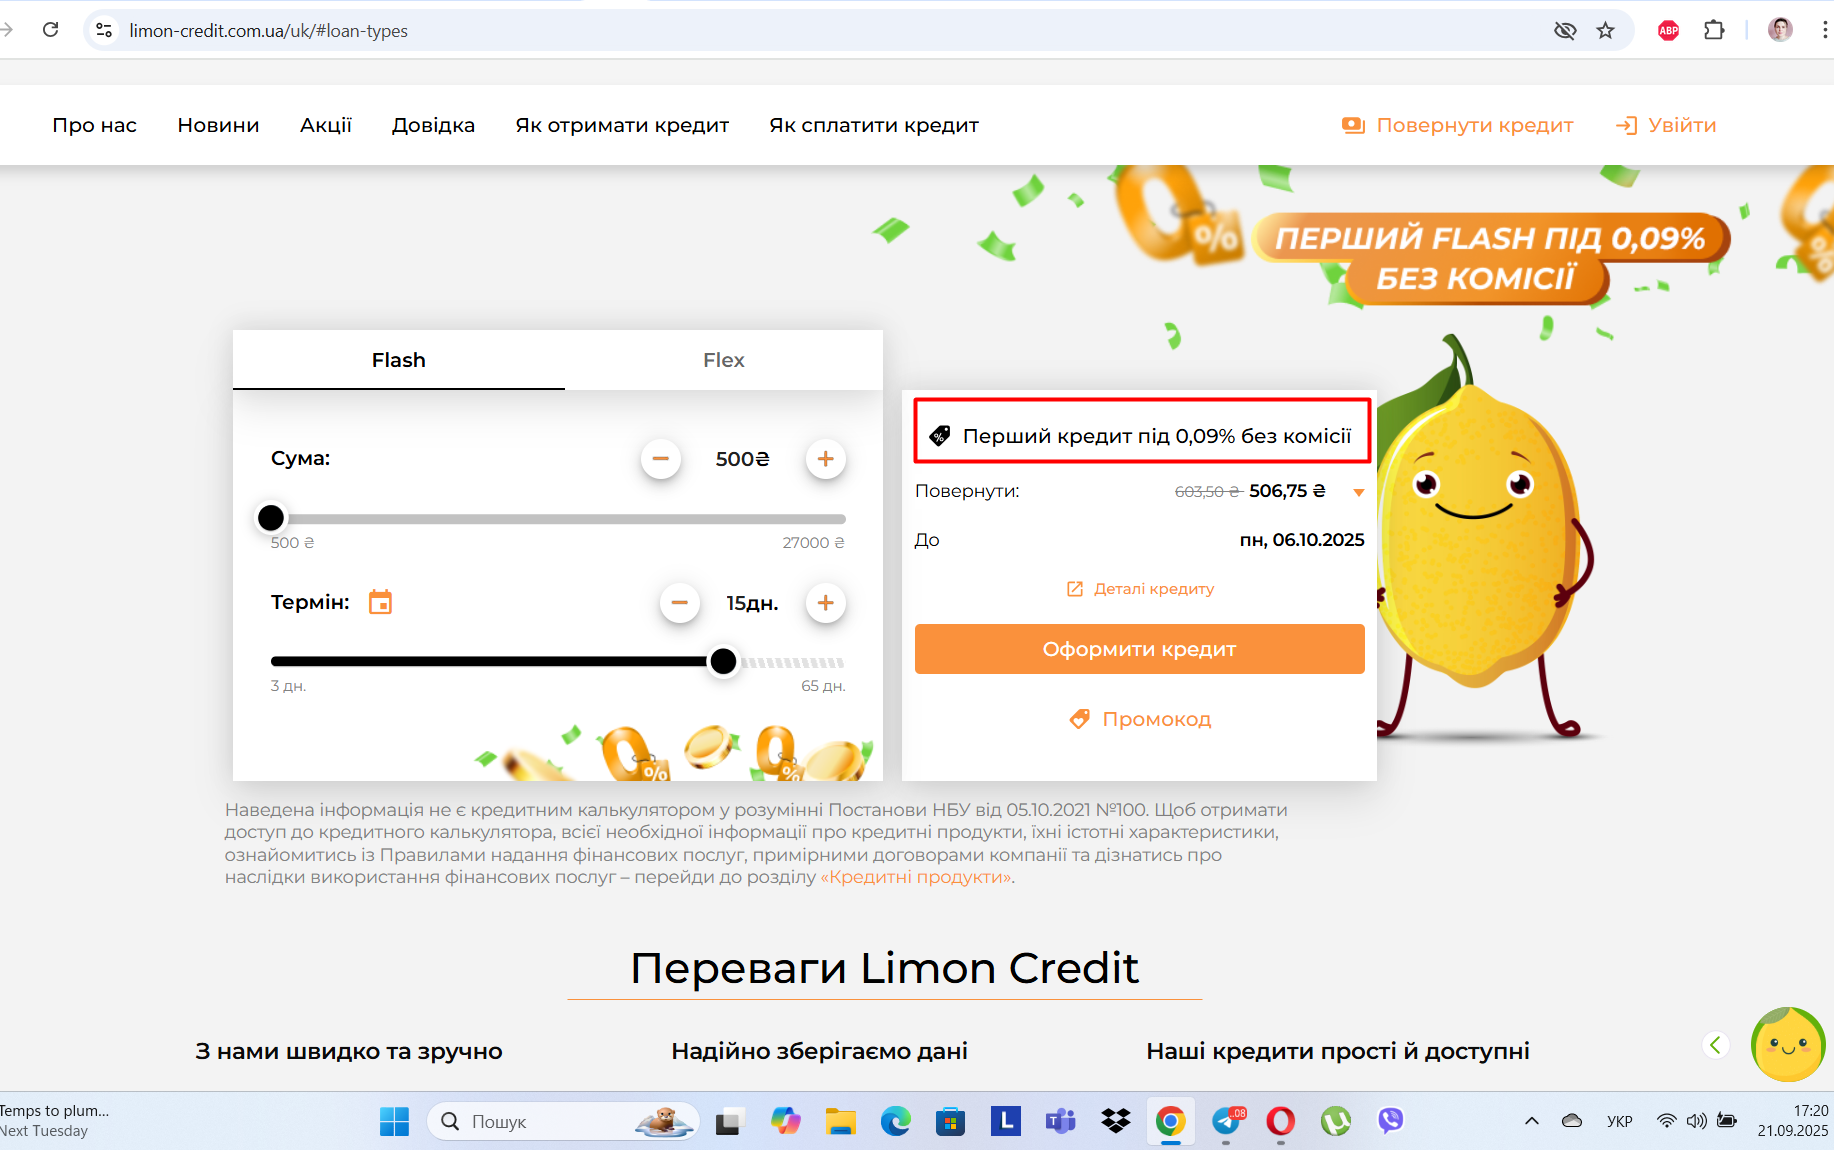Open the clock and date 17:20
Viewport: 1834px width, 1150px height.
click(x=1793, y=1121)
